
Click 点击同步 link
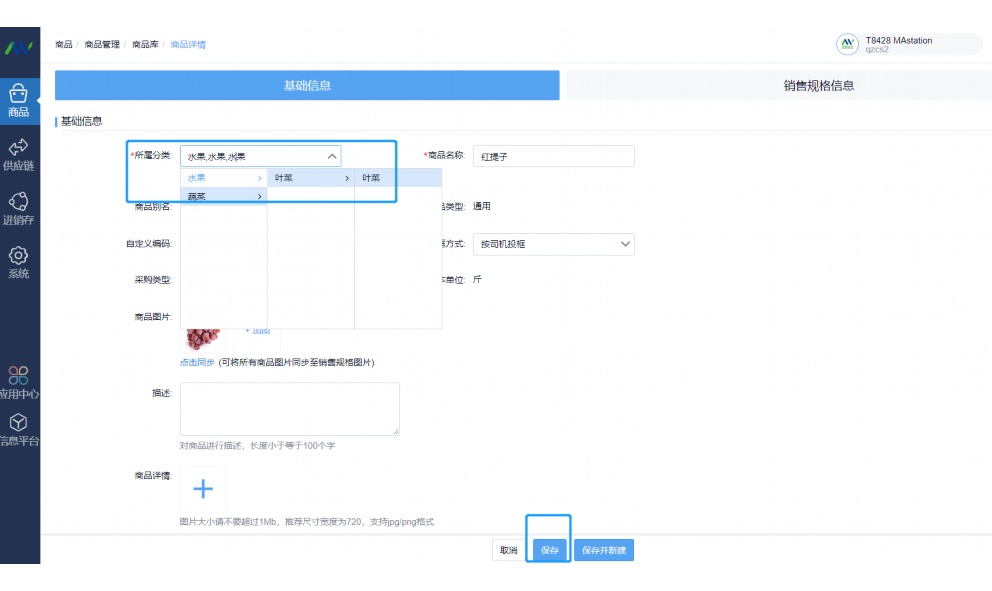point(197,362)
